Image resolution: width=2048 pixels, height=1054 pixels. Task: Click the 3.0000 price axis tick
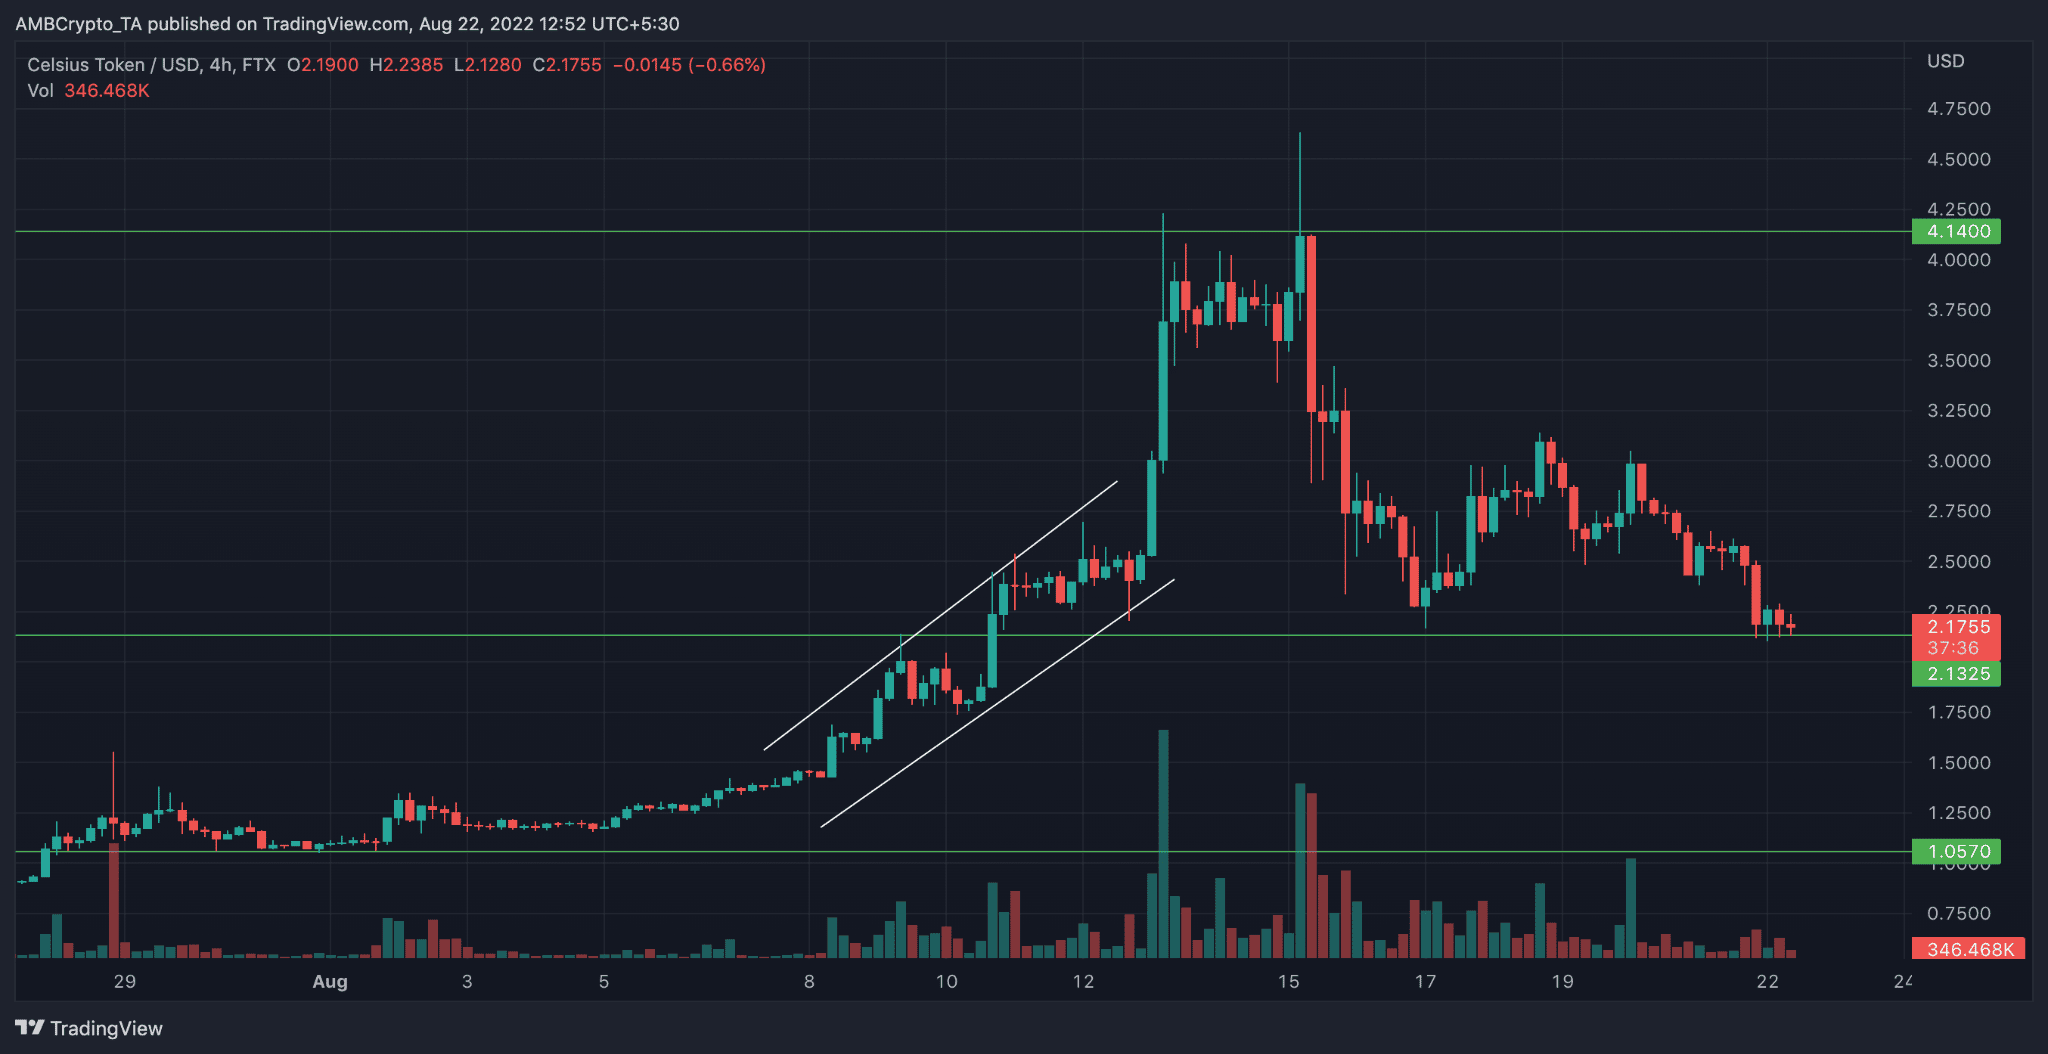pyautogui.click(x=1958, y=461)
